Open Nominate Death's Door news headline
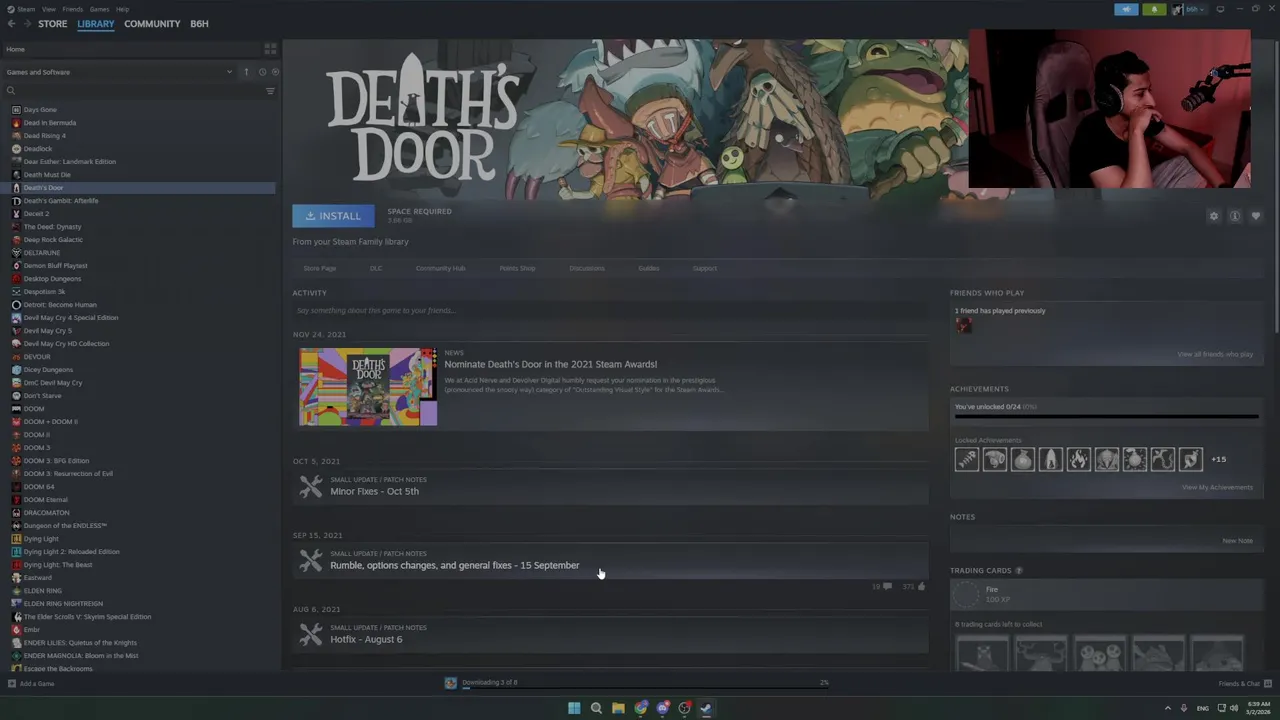This screenshot has height=720, width=1280. [550, 364]
